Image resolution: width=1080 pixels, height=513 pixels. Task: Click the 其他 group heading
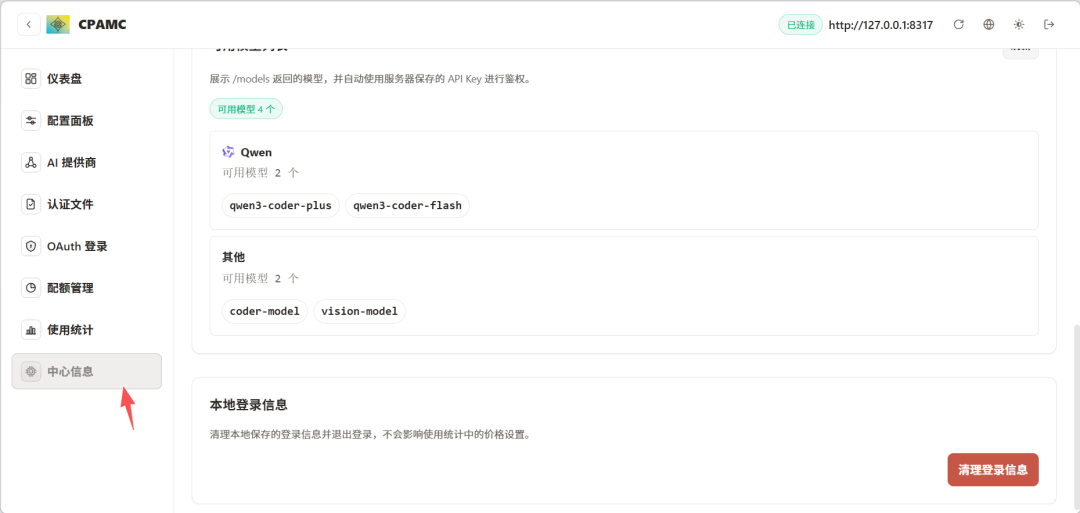point(233,257)
